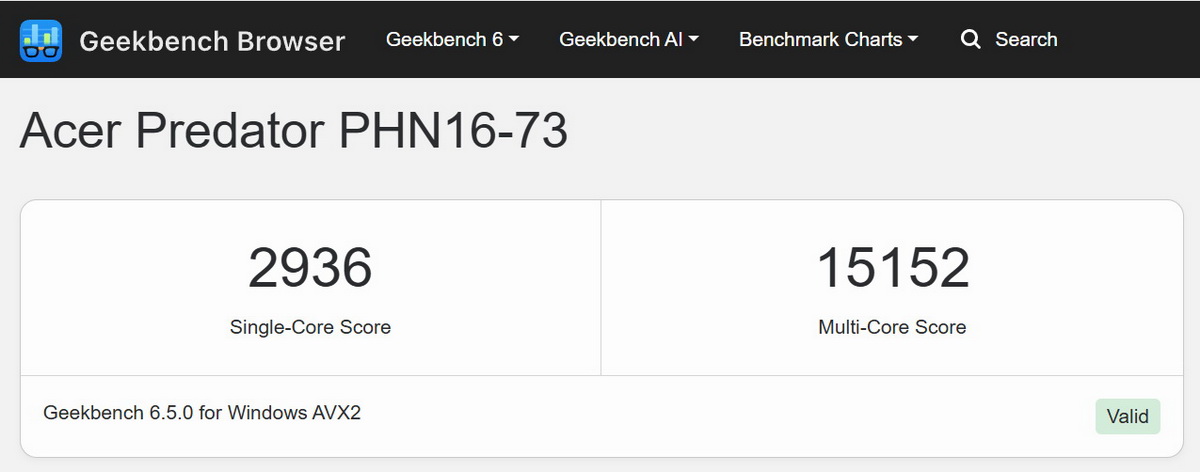The image size is (1200, 472).
Task: Click the Acer Predator PHN16-73 heading
Action: pos(294,132)
